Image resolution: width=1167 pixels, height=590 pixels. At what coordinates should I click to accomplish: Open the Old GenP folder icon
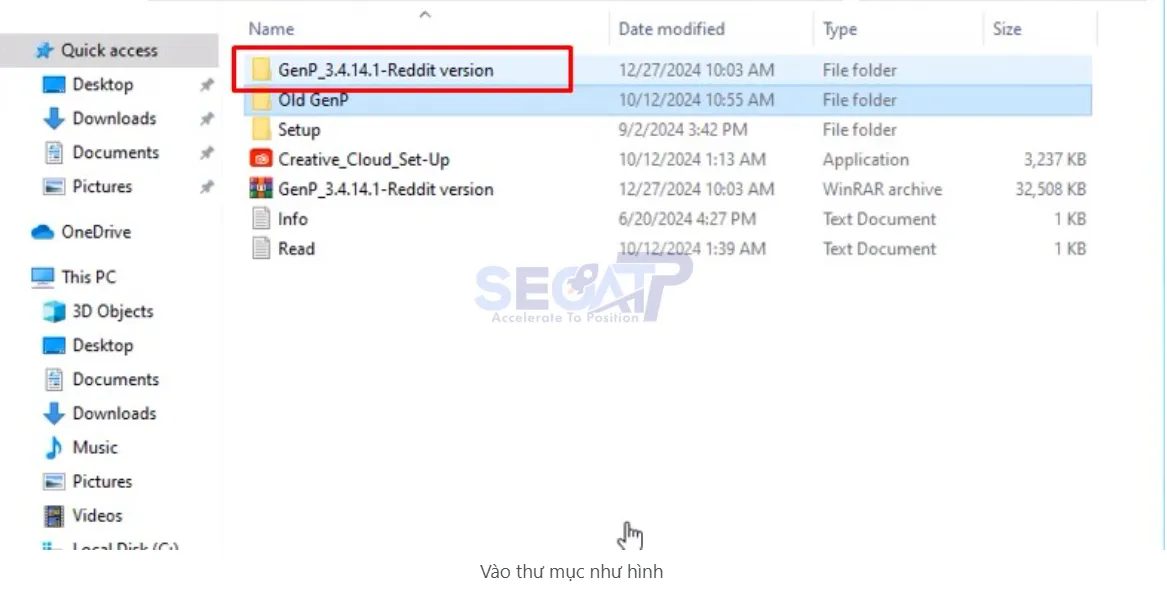click(x=261, y=100)
